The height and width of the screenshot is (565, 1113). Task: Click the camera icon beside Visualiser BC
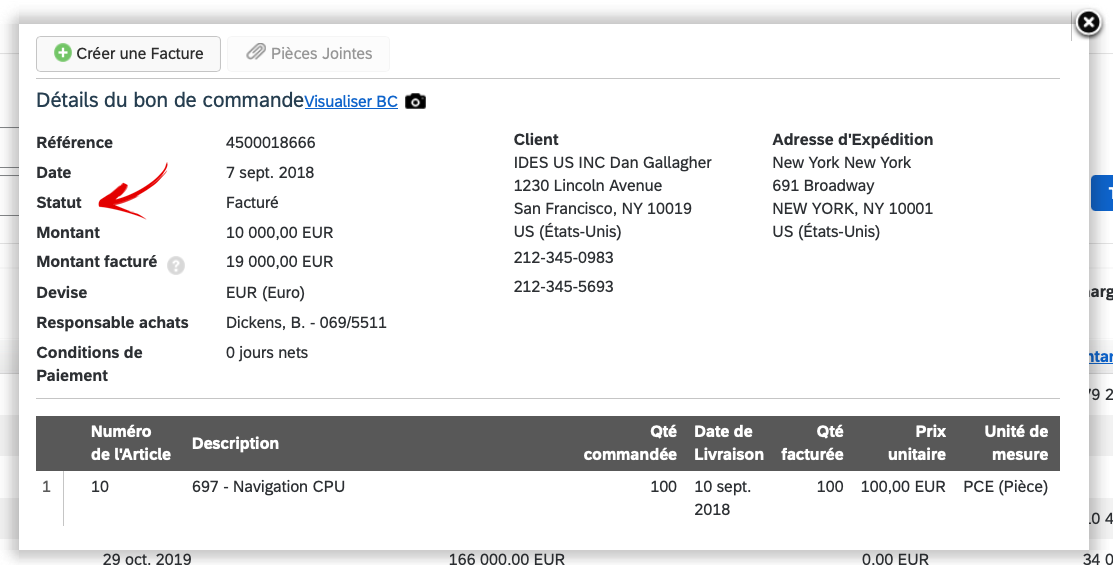pyautogui.click(x=415, y=102)
